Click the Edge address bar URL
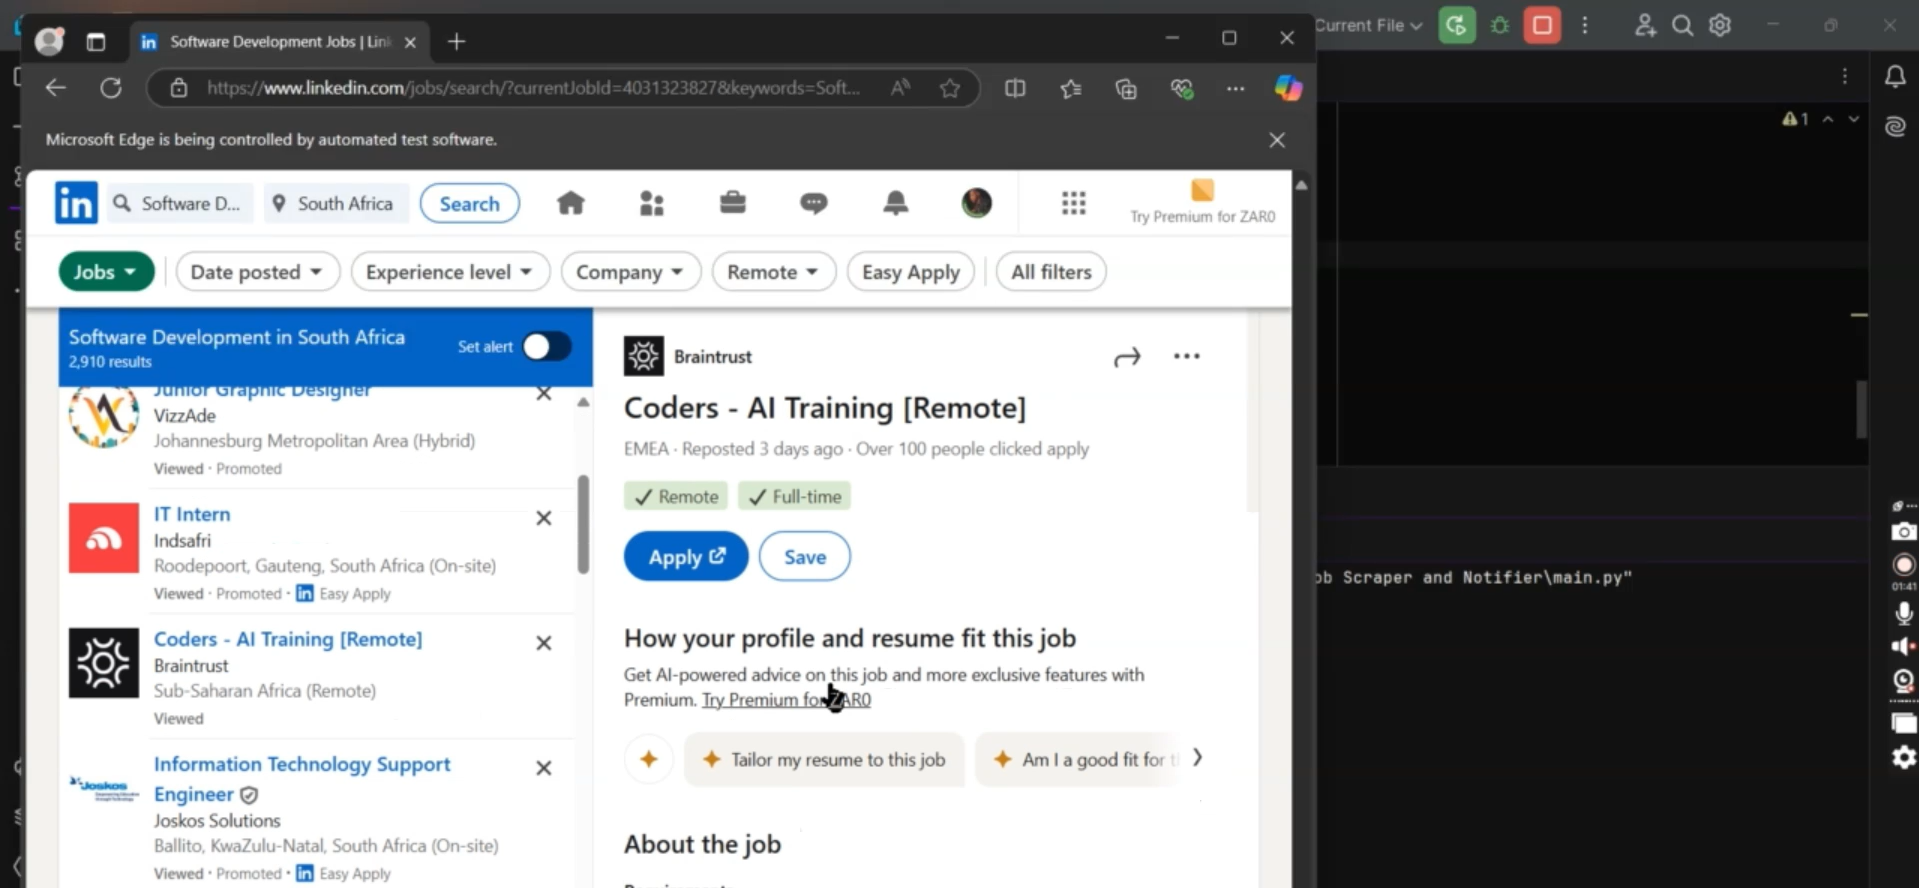 pyautogui.click(x=533, y=88)
